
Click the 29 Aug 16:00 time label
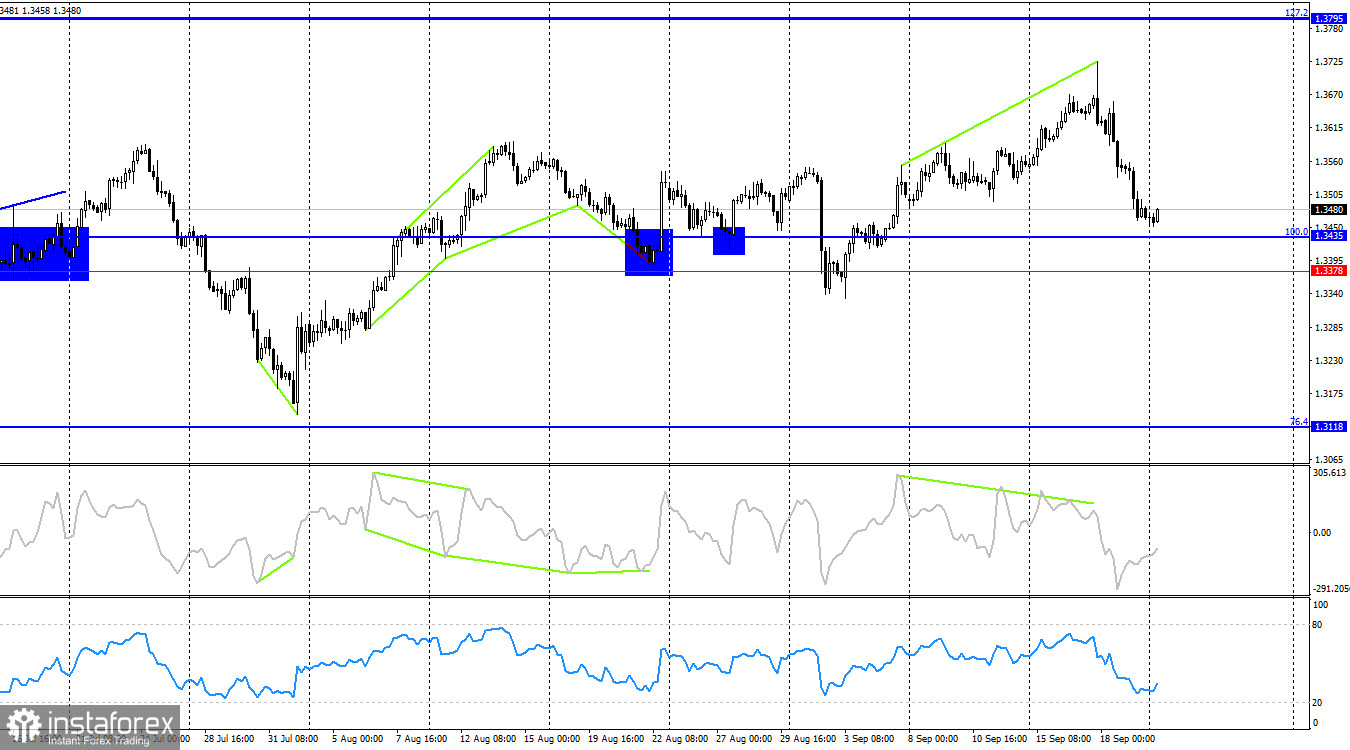807,740
